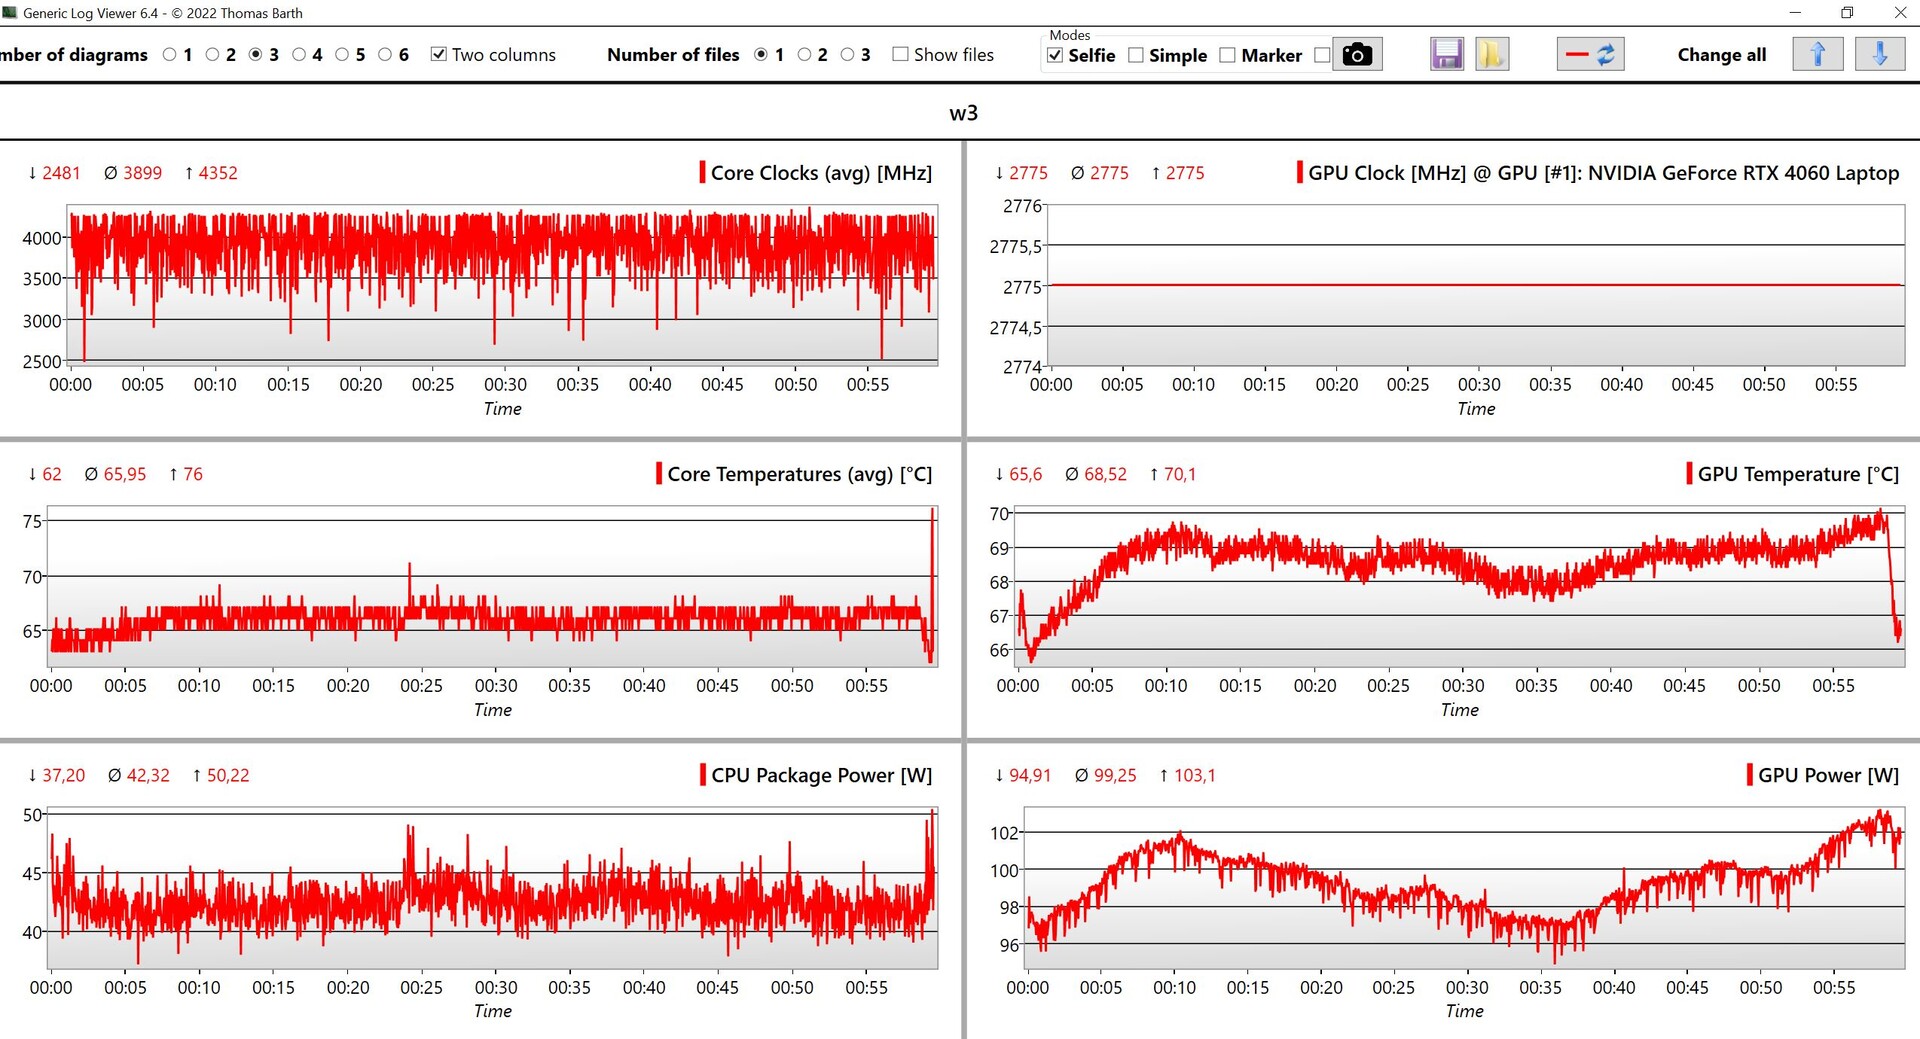Screen dimensions: 1920x1039
Task: Click the blue up arrow button
Action: [1817, 55]
